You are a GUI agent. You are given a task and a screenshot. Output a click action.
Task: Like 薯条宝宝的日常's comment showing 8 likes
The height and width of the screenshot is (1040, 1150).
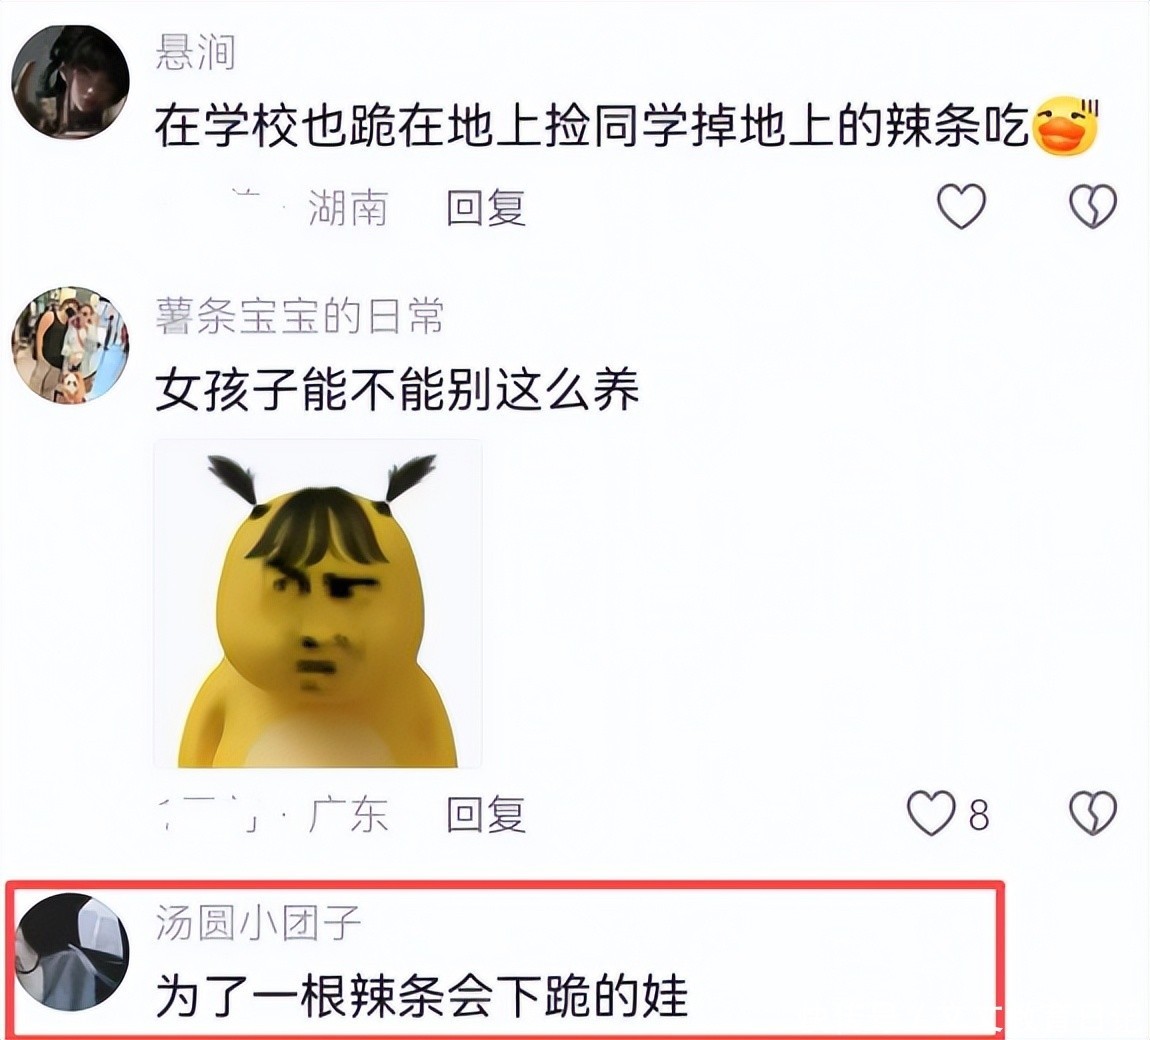tap(931, 813)
